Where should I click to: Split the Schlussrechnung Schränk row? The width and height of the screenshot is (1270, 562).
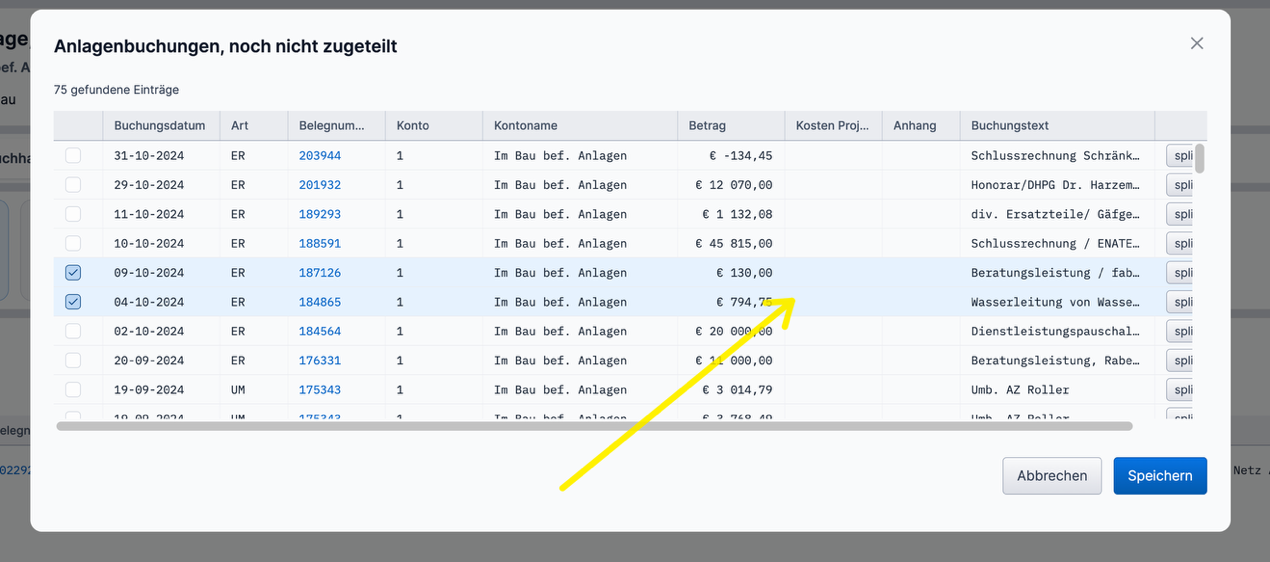click(x=1180, y=156)
